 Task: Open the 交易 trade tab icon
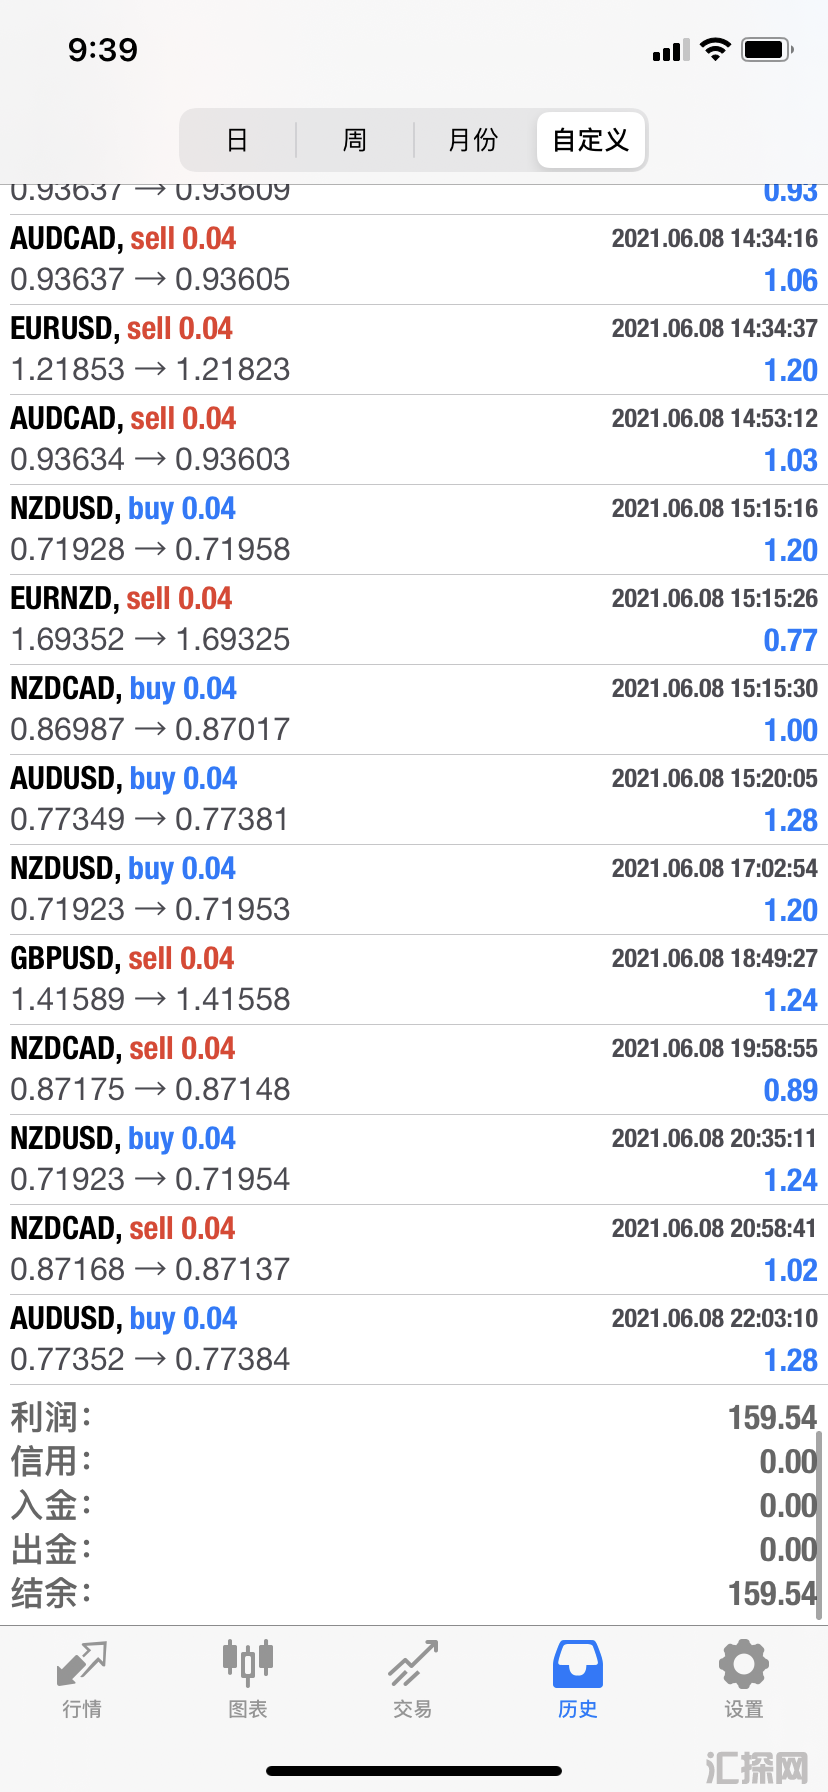tap(413, 1664)
